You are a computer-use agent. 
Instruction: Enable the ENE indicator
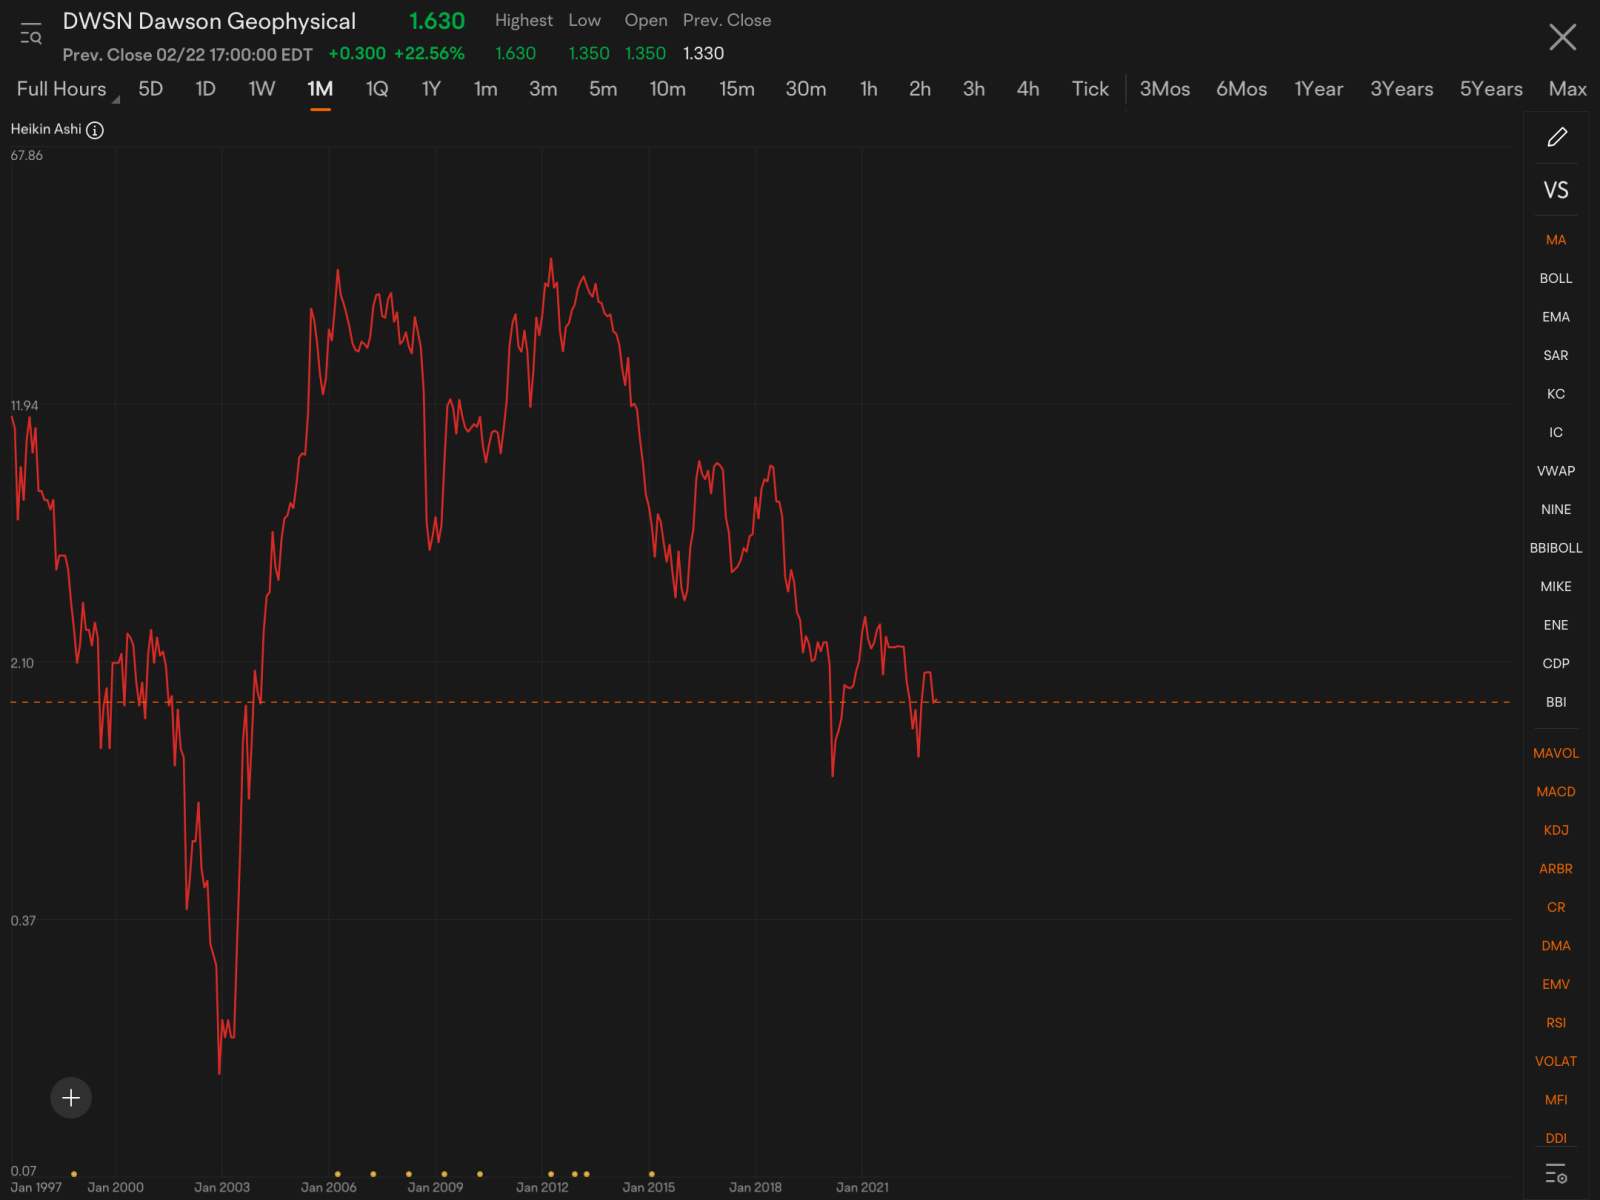[1556, 625]
